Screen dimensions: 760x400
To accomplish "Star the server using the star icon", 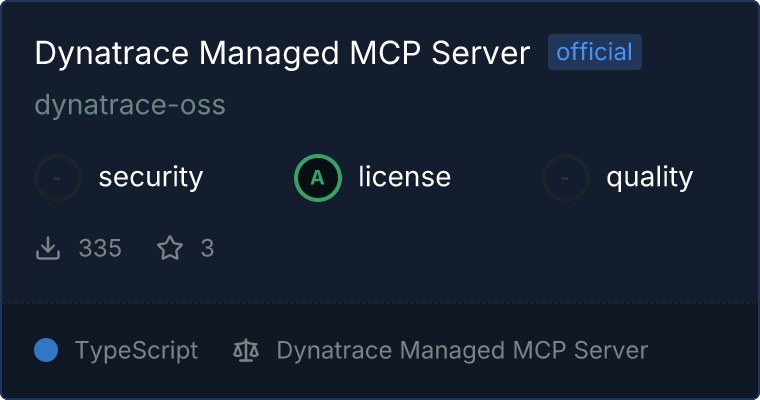I will tap(170, 248).
